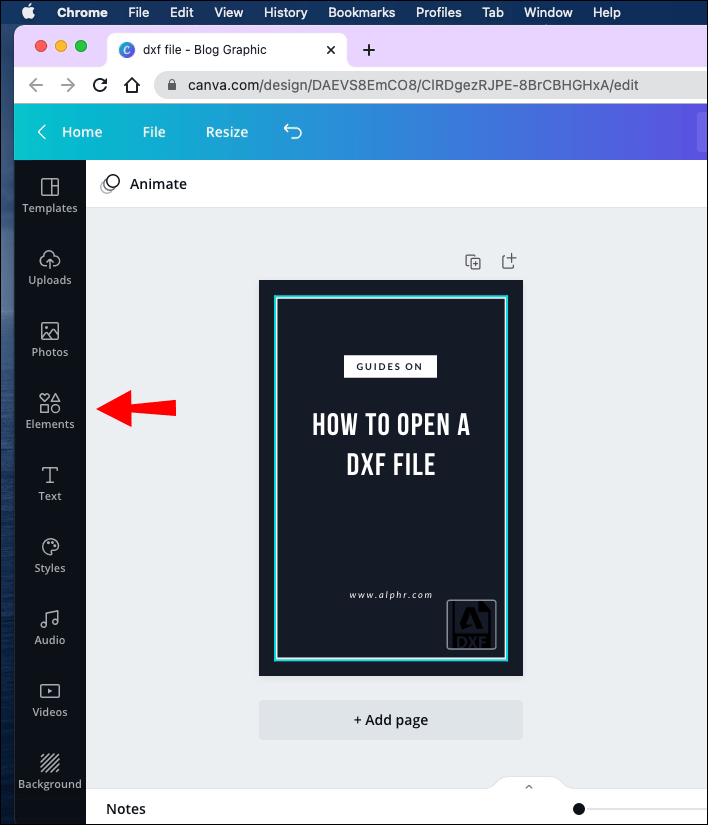708x825 pixels.
Task: Open the Canva File menu
Action: [x=154, y=132]
